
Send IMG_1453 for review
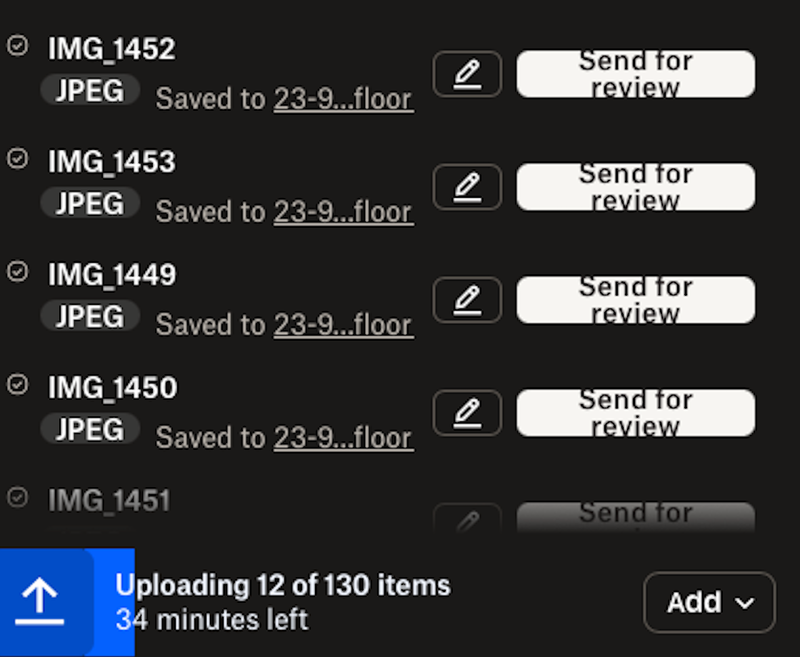click(635, 187)
